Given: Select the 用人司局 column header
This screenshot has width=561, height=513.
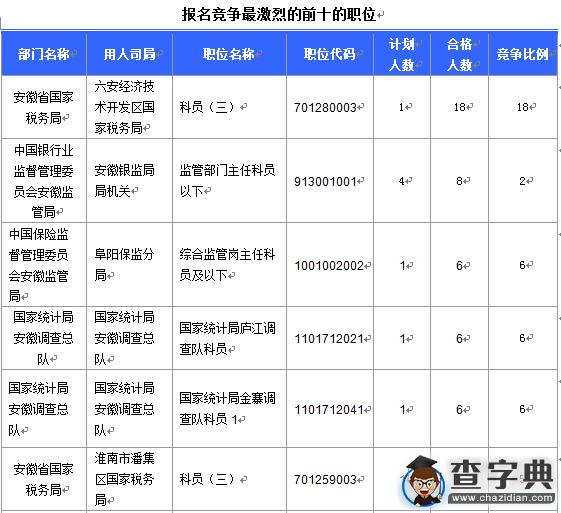Looking at the screenshot, I should coord(130,54).
